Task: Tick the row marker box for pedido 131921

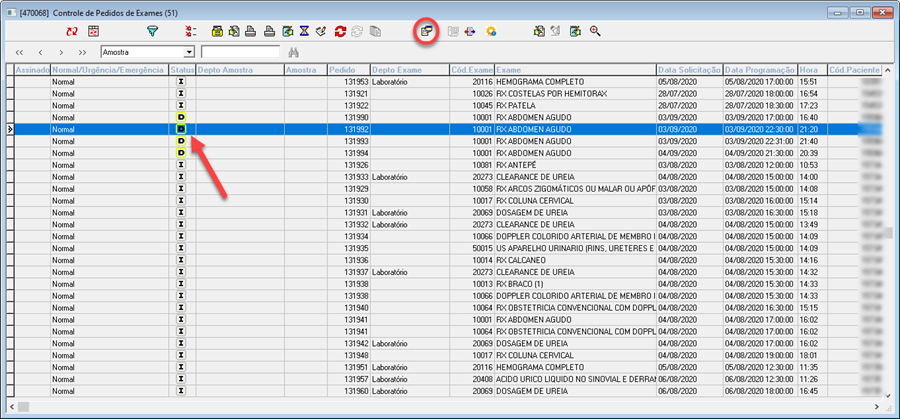Action: point(10,94)
